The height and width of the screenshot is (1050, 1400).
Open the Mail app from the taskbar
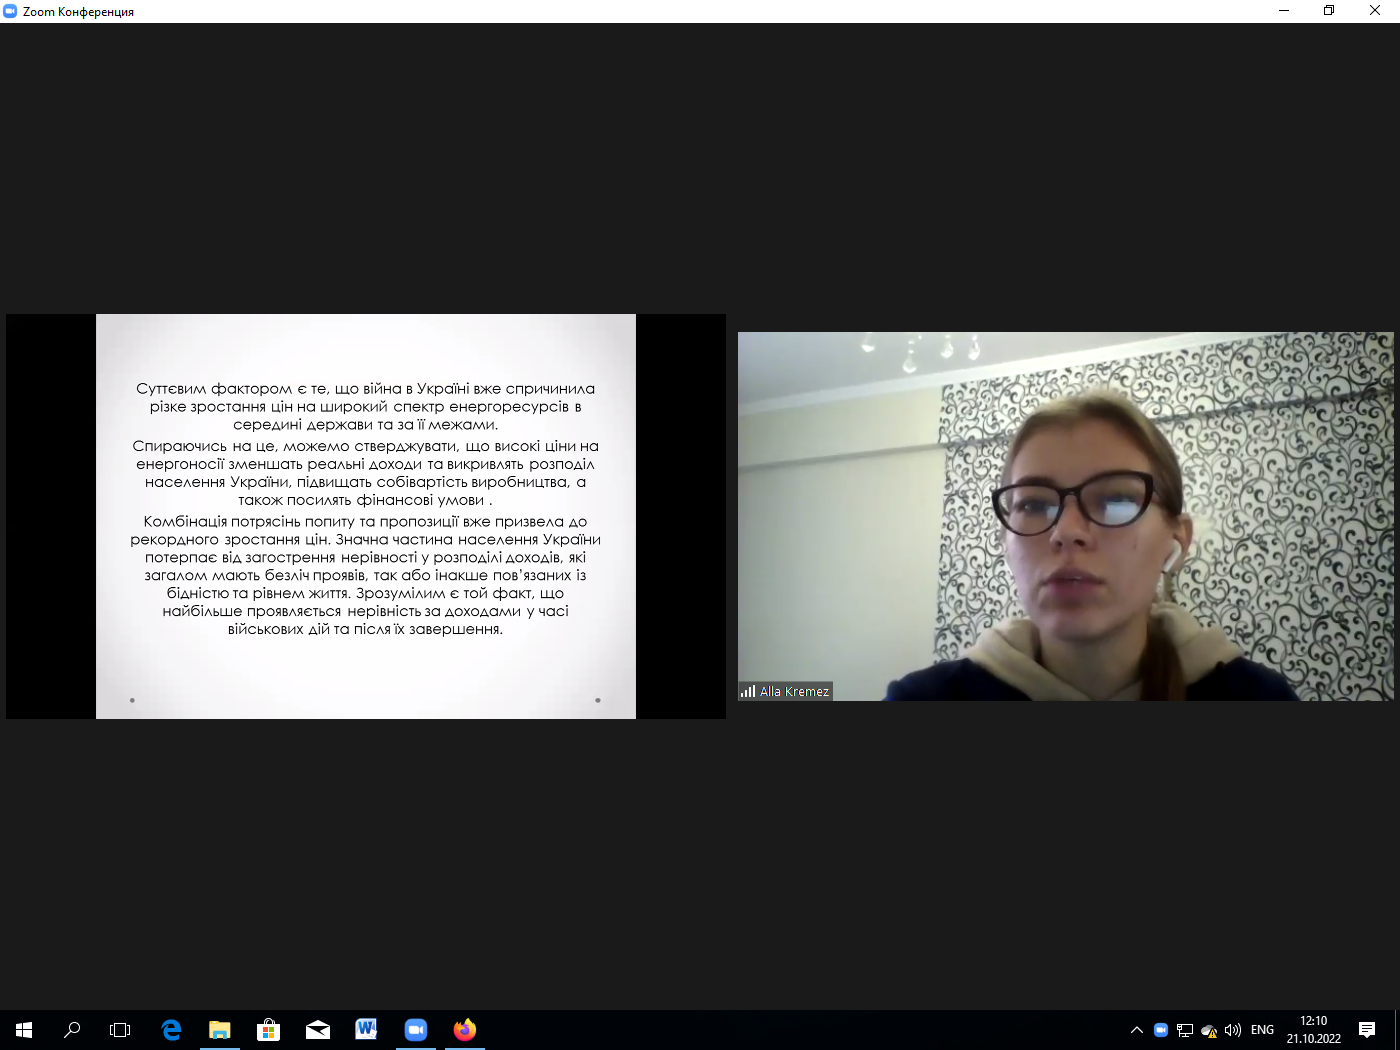coord(318,1030)
